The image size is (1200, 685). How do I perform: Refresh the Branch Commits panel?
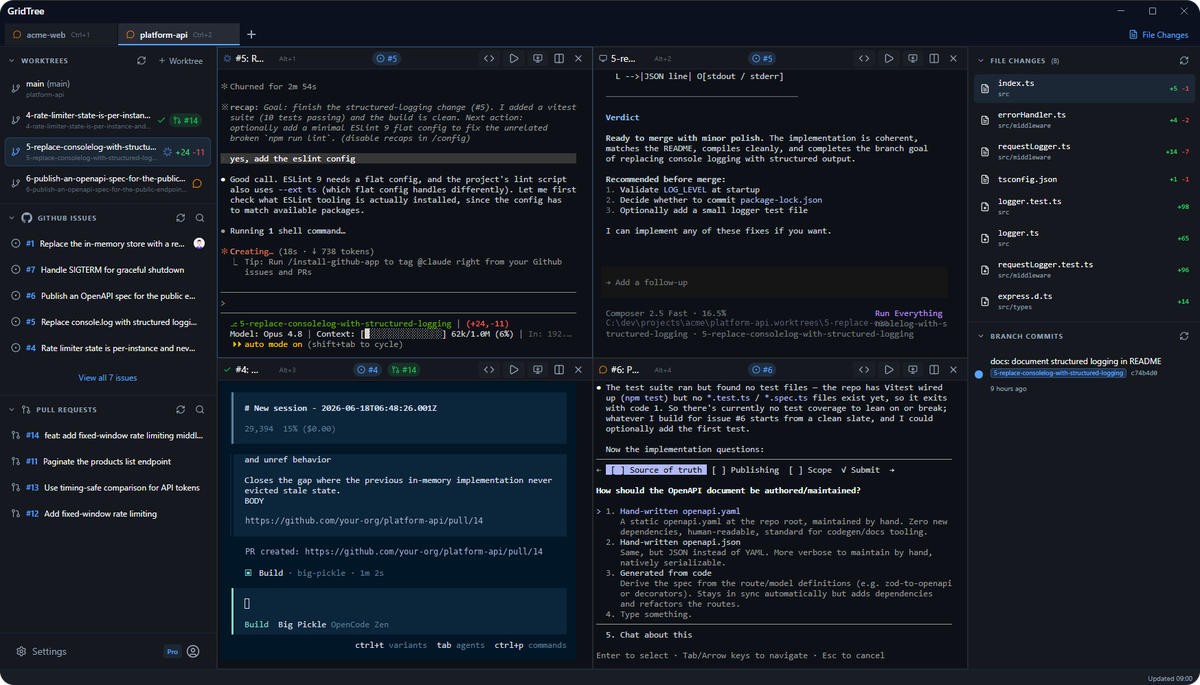pyautogui.click(x=1184, y=336)
